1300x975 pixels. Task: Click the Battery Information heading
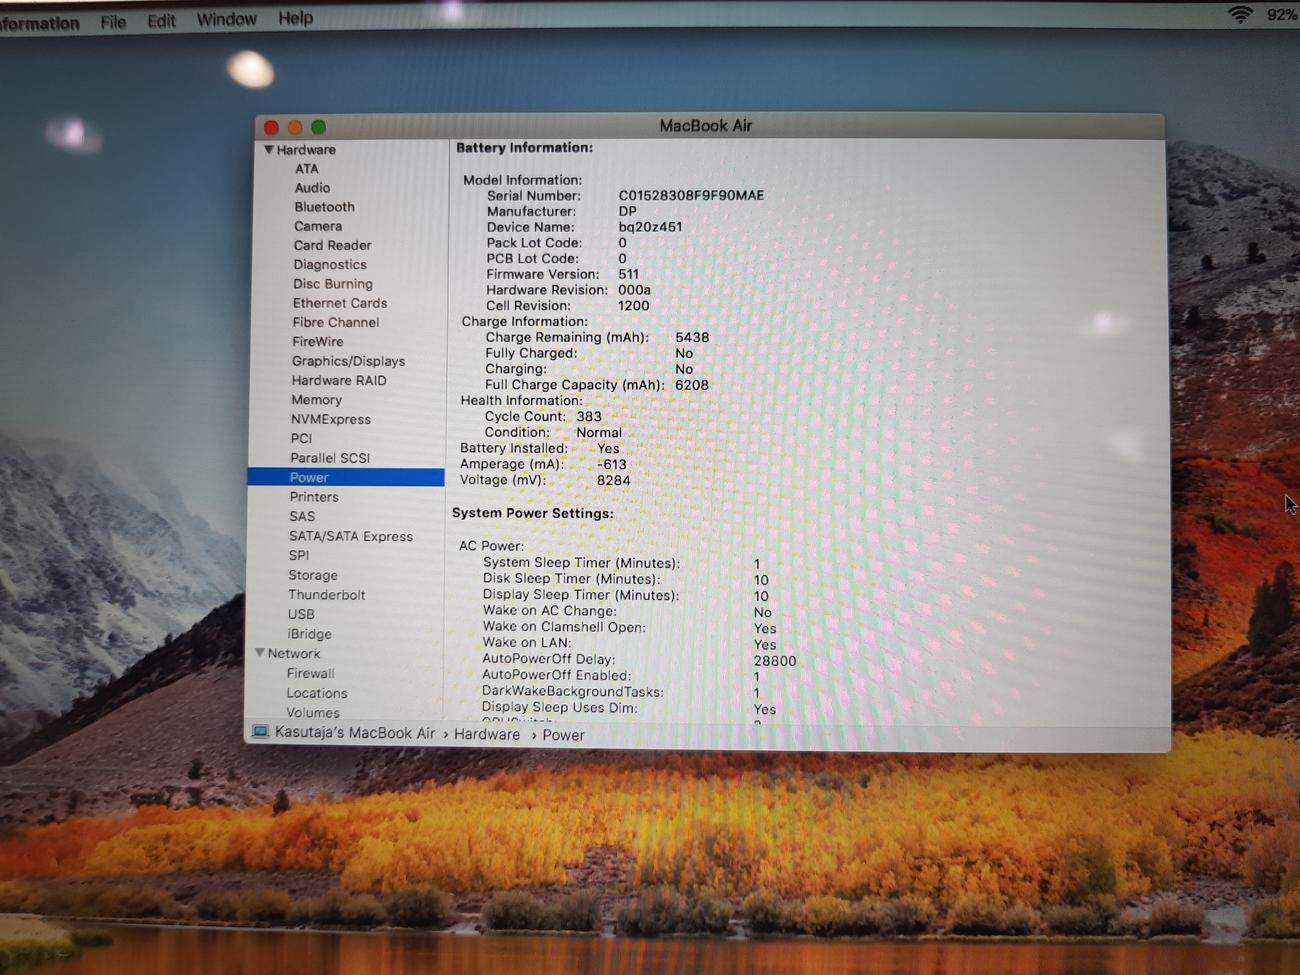(x=524, y=148)
